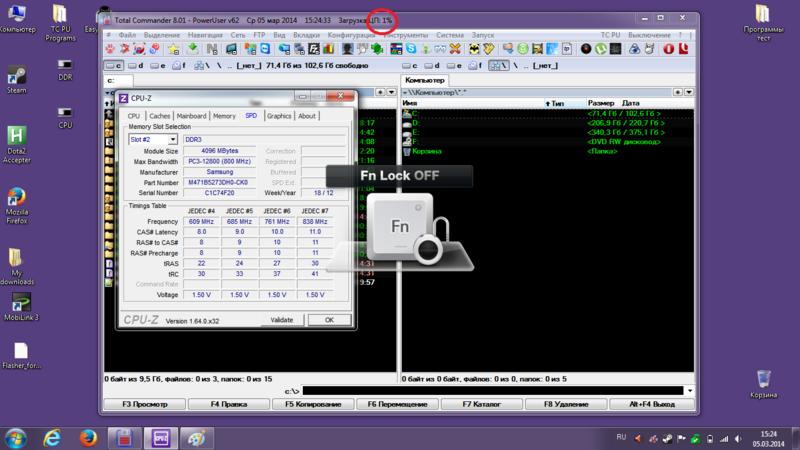Click OK in the CPU-Z window

[x=329, y=320]
